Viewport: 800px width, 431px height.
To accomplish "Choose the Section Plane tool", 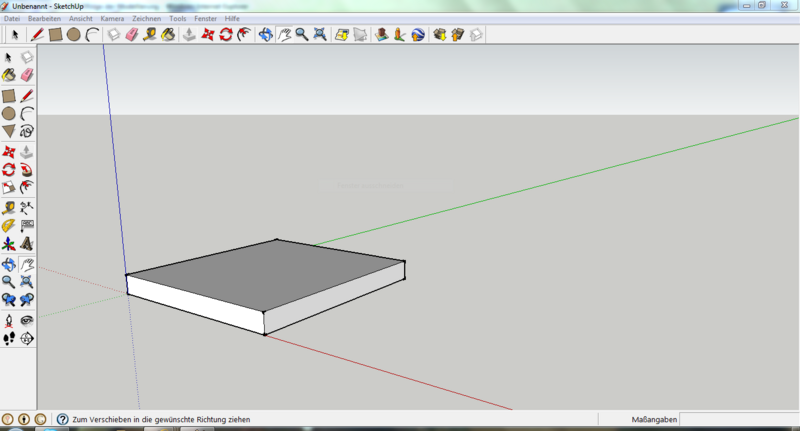I will click(27, 339).
